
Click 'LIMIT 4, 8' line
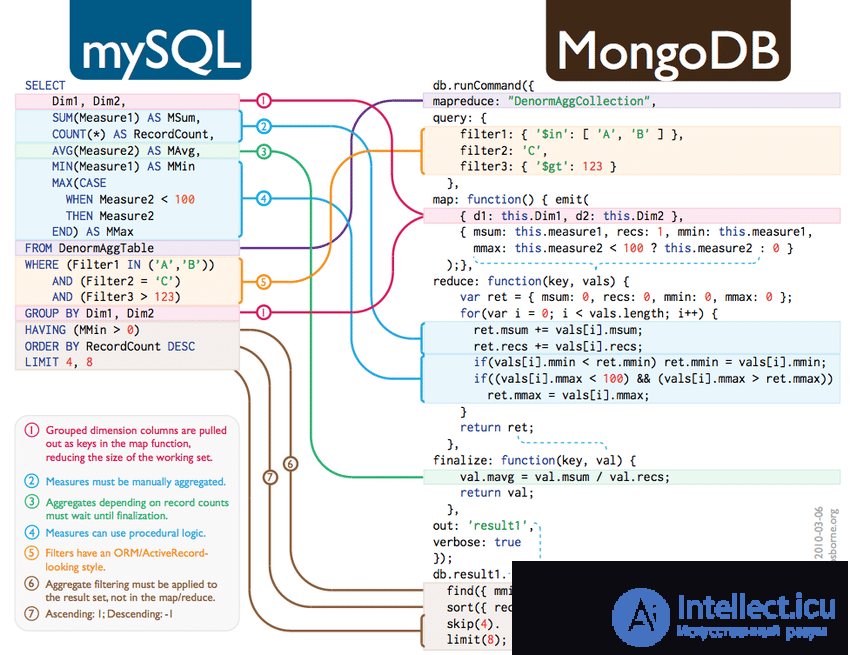coord(59,362)
